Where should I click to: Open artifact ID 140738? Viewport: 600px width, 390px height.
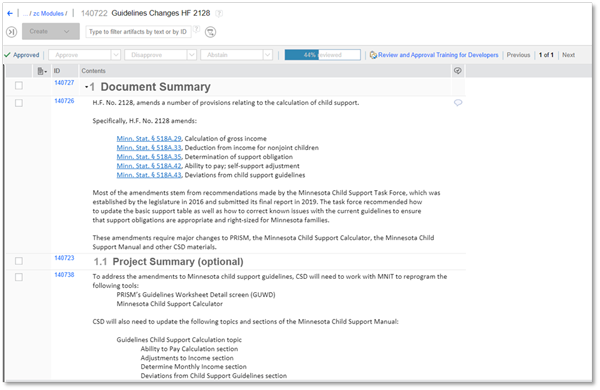tap(64, 275)
